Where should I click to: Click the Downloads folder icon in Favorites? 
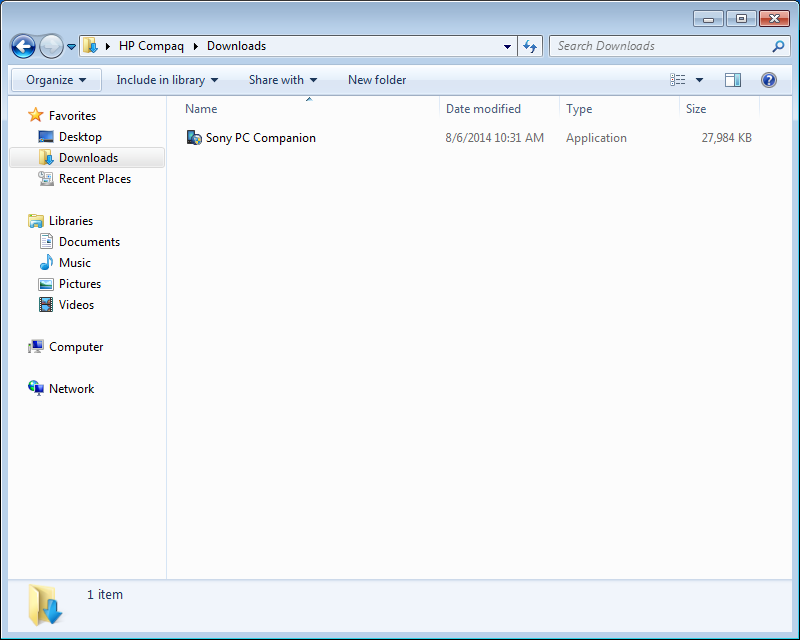[46, 158]
